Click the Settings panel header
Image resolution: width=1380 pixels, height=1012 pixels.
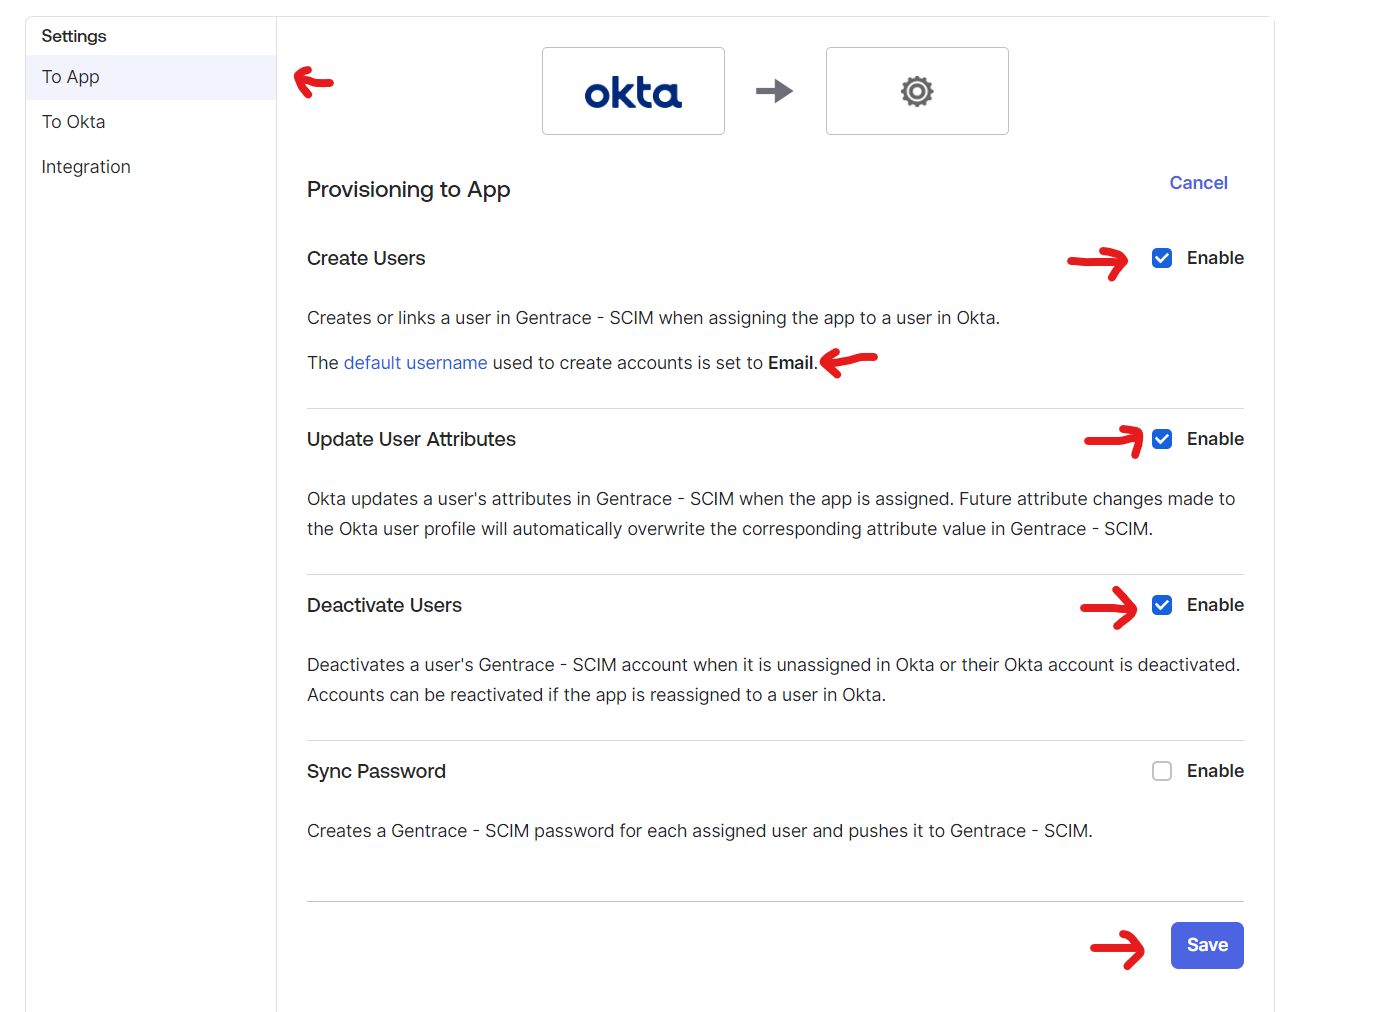[73, 36]
